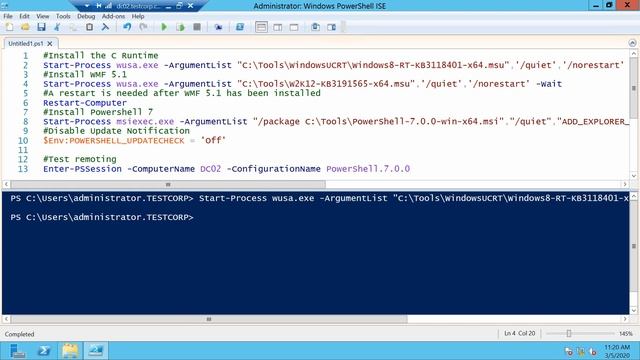Click $Env:POWERSHELL_UPDATECHECK variable
The image size is (640, 360).
(x=114, y=140)
